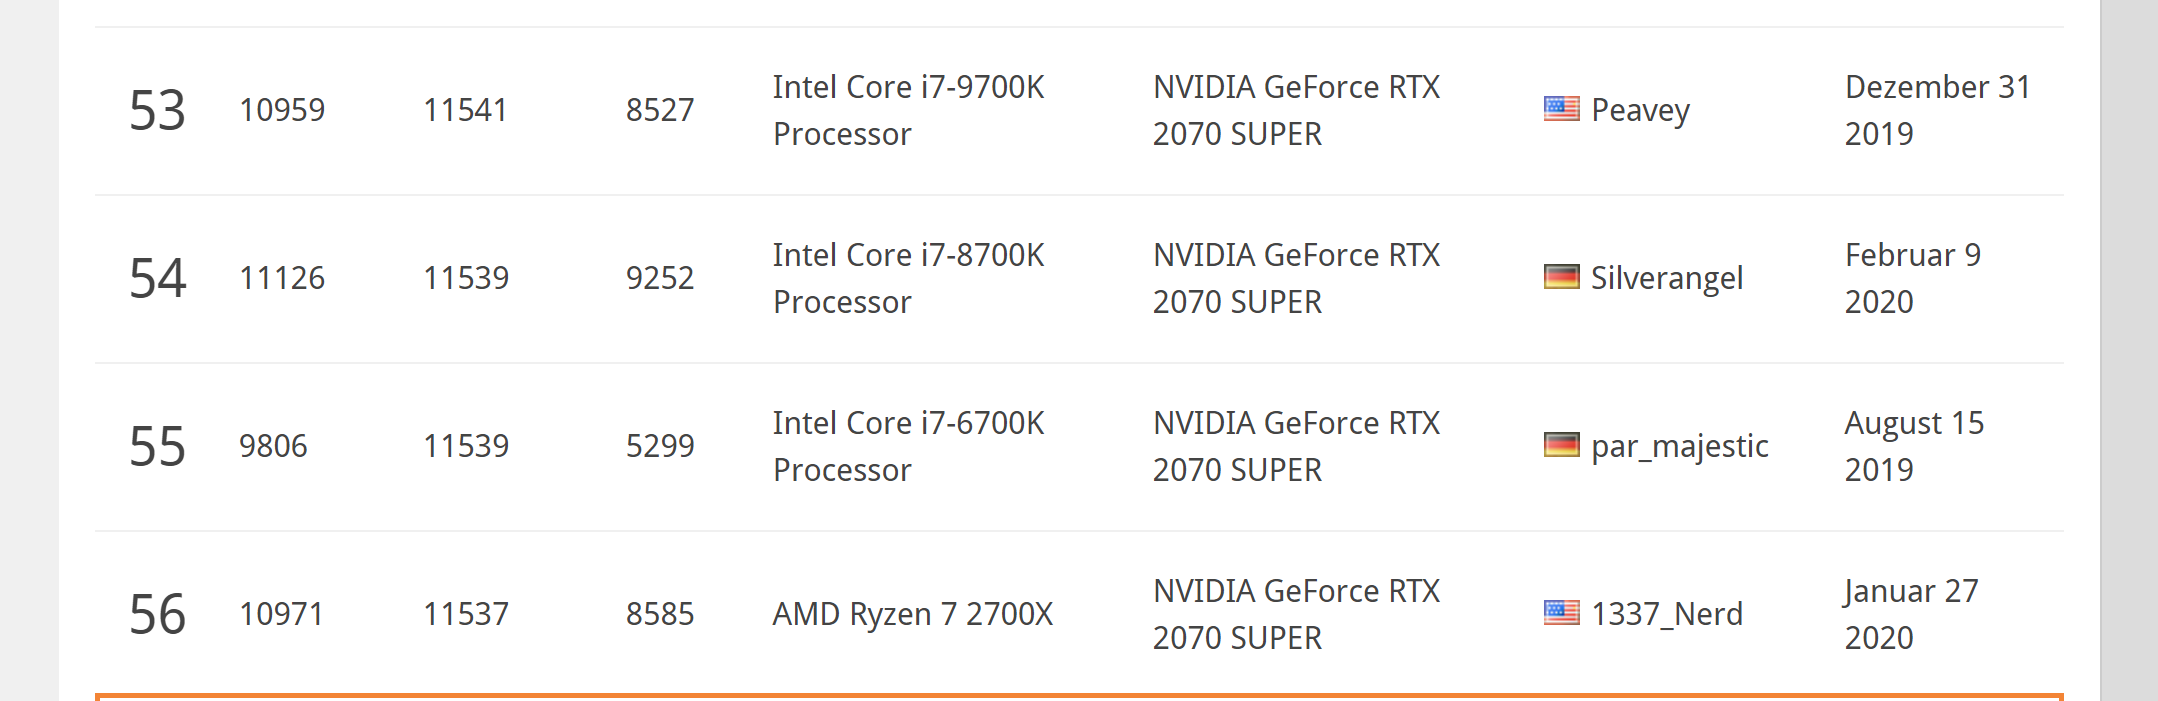
Task: Open the 1337_Nerd user link
Action: 1666,614
